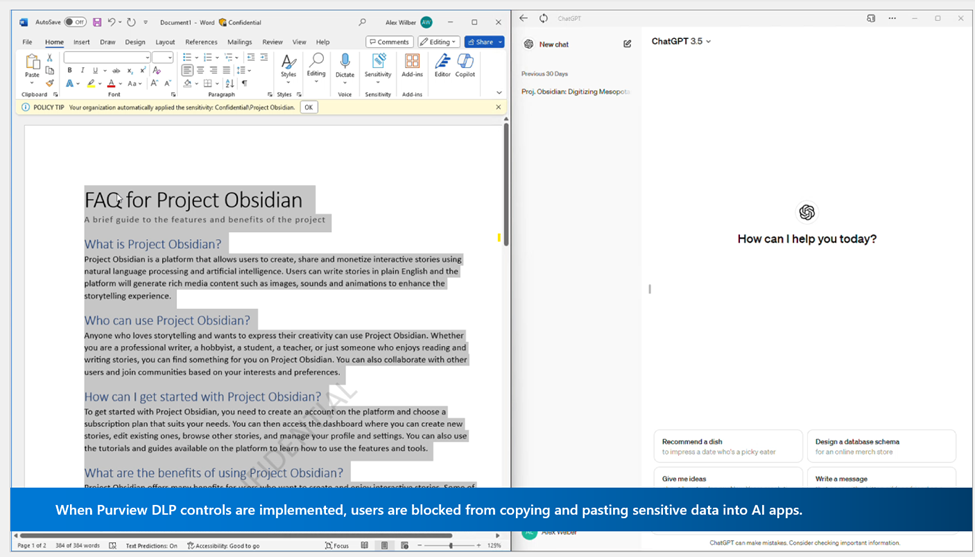Open the File menu in Word
This screenshot has width=975, height=557.
click(27, 42)
